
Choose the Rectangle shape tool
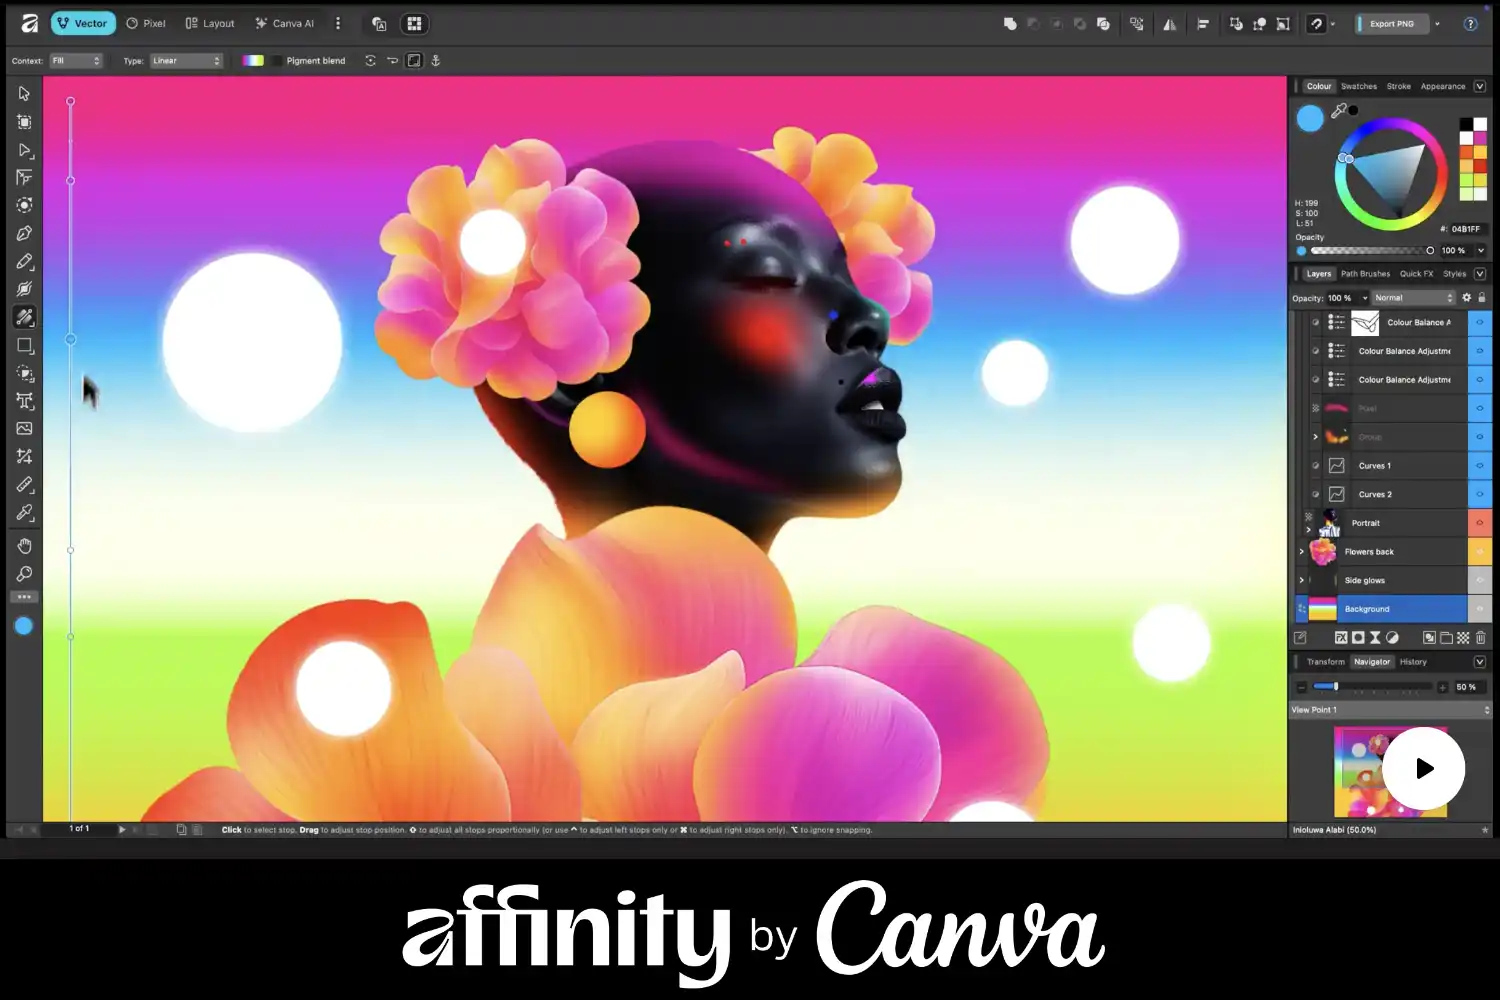[24, 345]
